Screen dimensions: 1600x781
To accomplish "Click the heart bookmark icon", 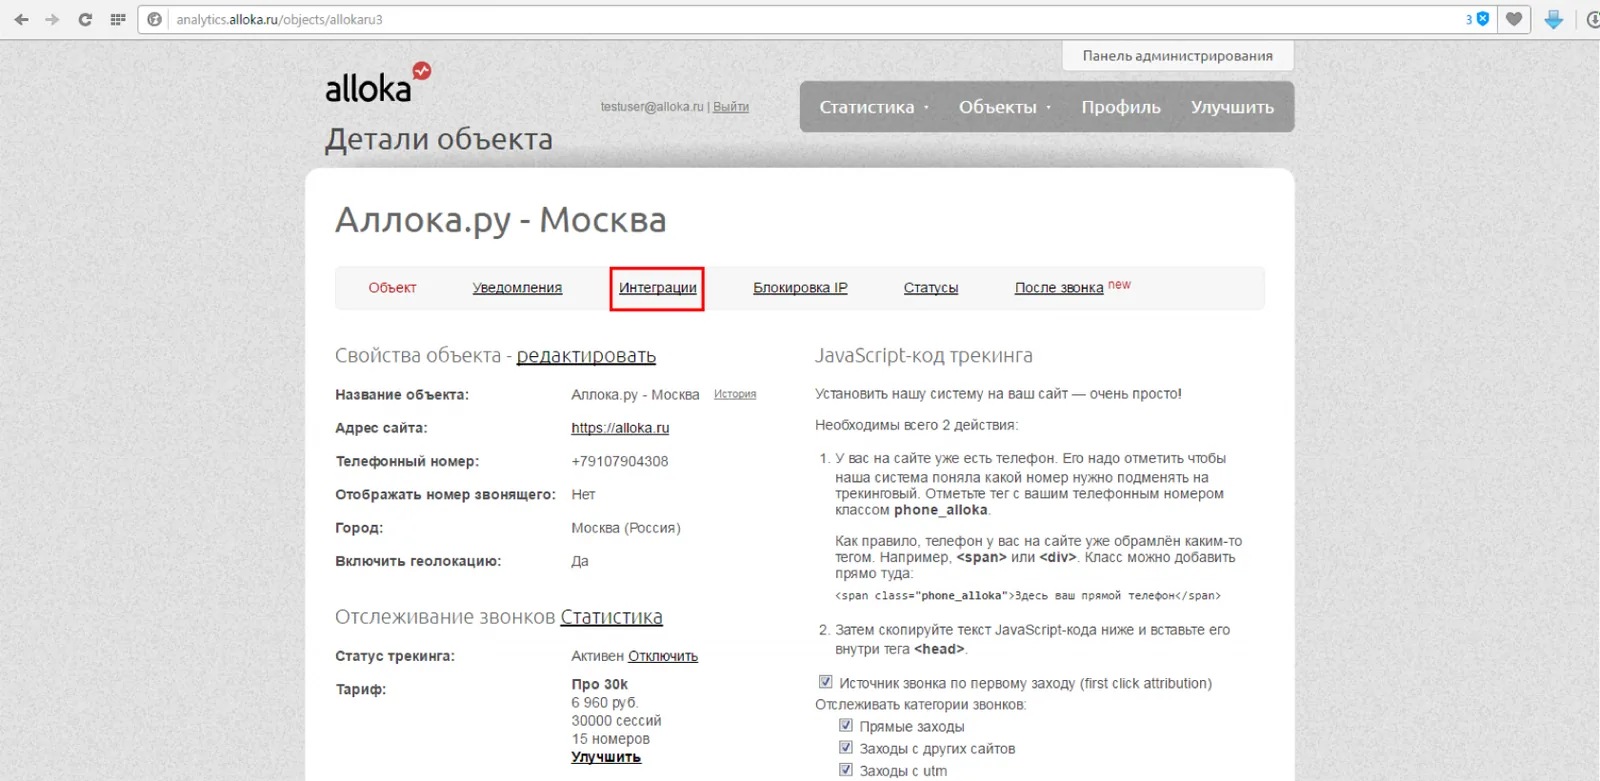I will (1514, 19).
